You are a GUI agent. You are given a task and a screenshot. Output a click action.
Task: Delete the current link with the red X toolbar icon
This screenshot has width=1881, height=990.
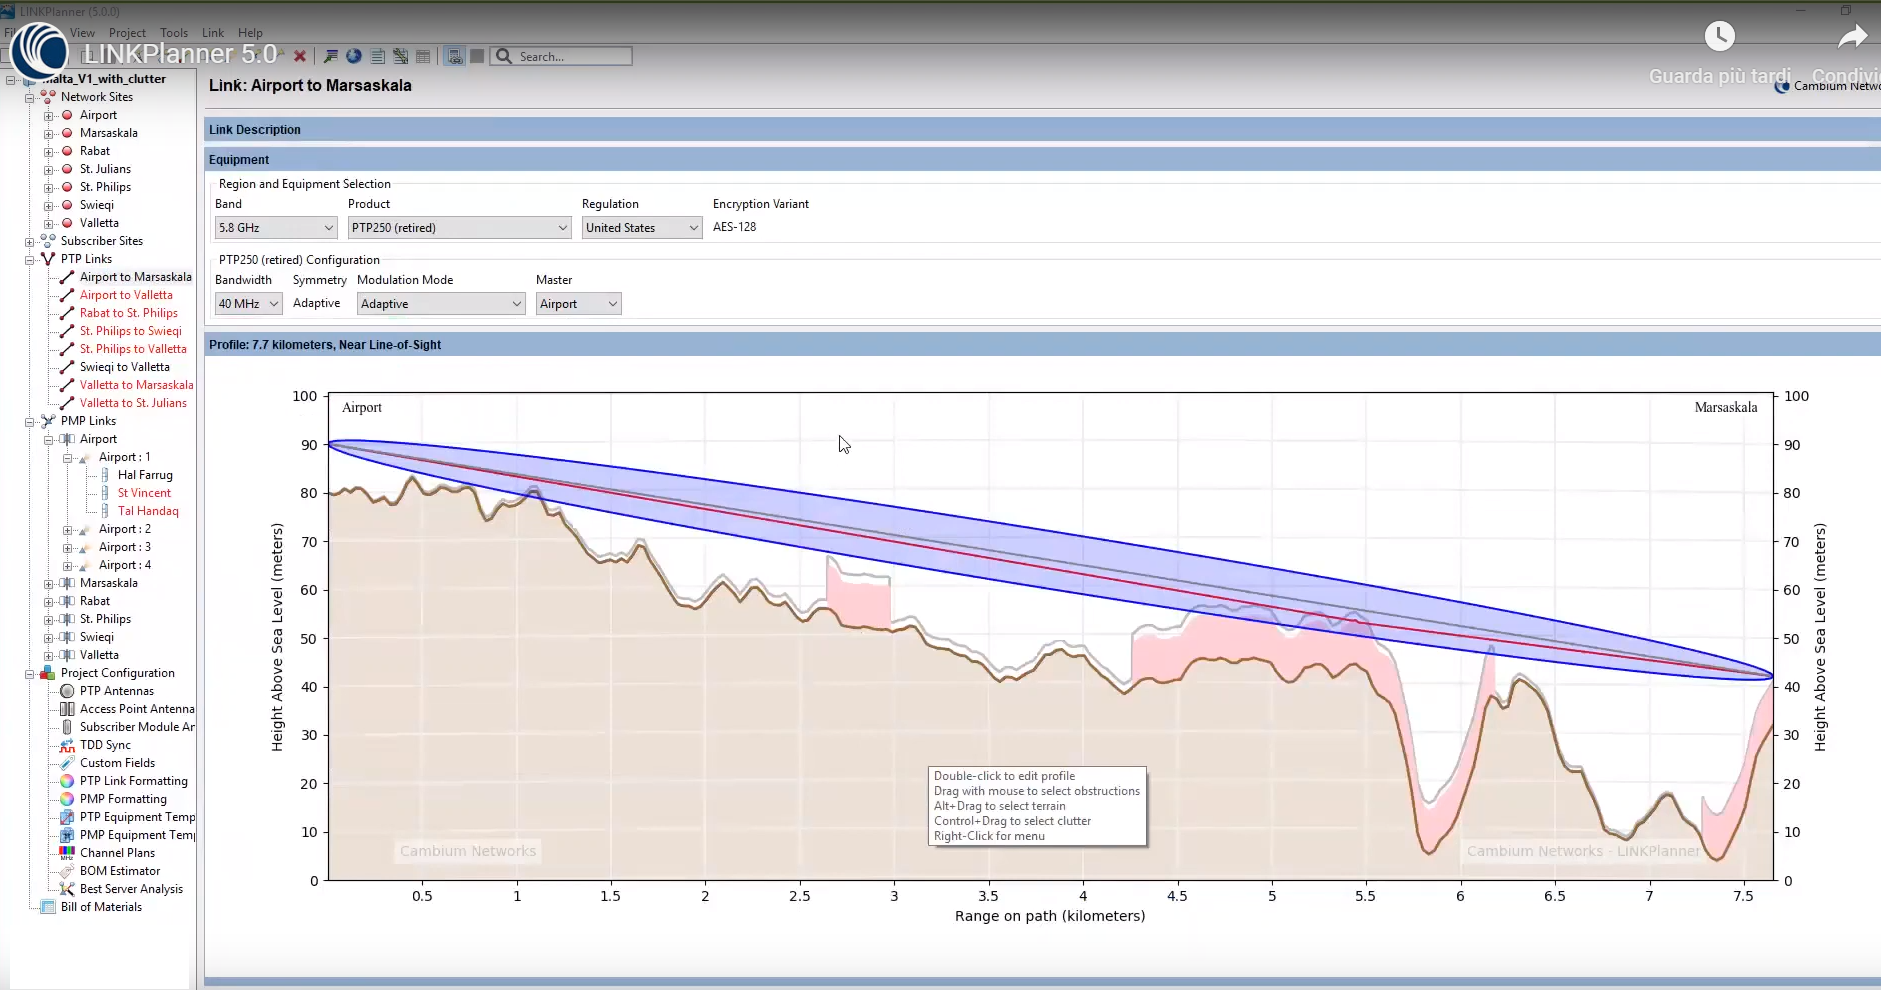click(x=300, y=57)
